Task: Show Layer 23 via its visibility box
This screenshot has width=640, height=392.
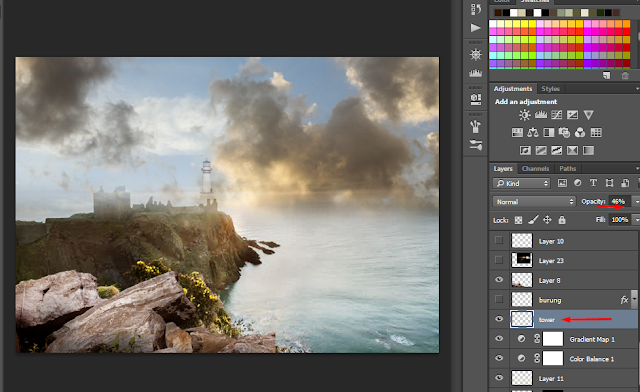Action: (499, 260)
